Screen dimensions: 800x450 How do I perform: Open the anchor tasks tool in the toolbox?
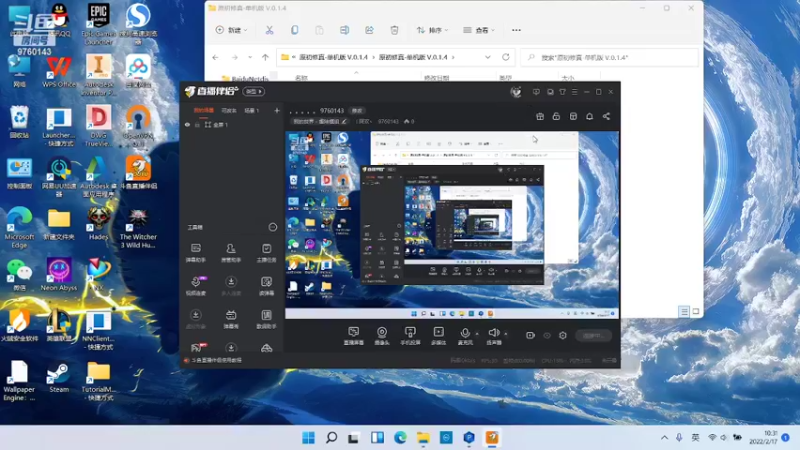(x=266, y=253)
